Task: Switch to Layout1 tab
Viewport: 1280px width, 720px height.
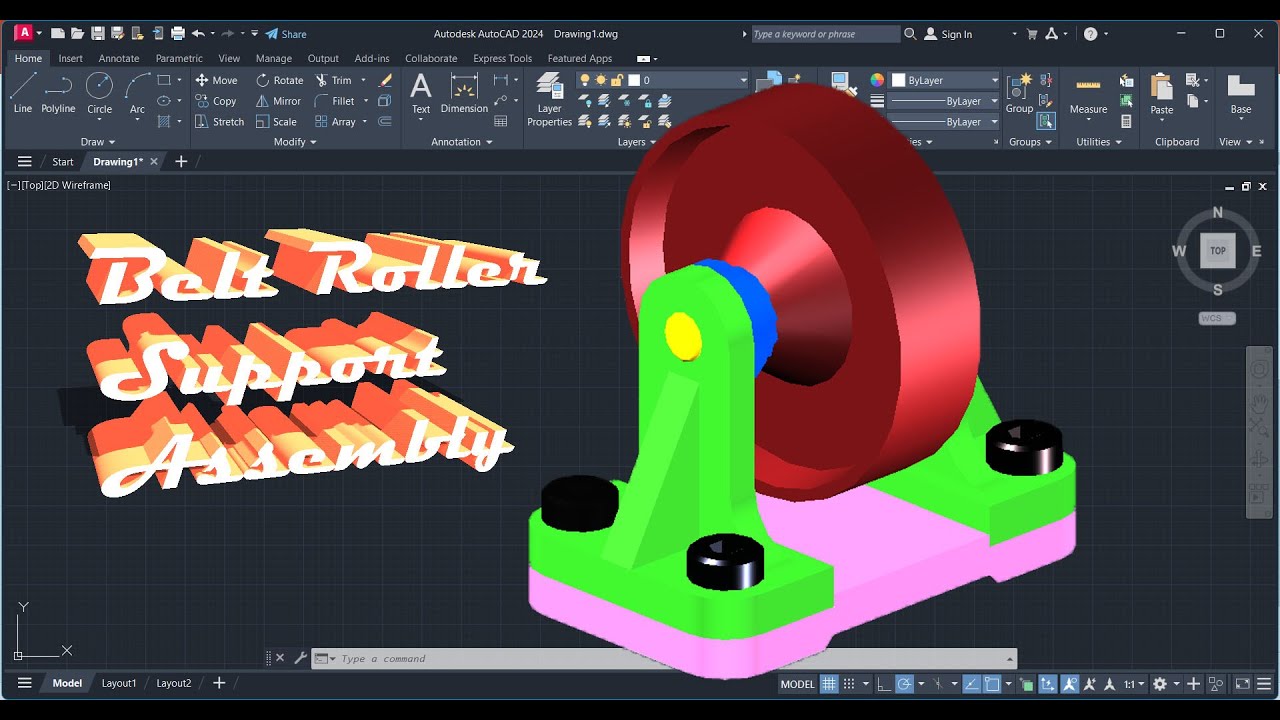Action: [118, 683]
